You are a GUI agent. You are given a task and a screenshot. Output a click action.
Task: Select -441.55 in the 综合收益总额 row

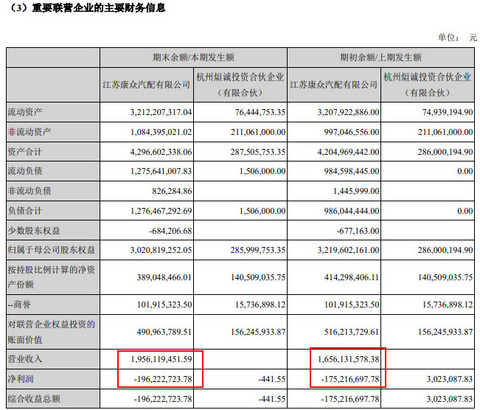point(272,399)
